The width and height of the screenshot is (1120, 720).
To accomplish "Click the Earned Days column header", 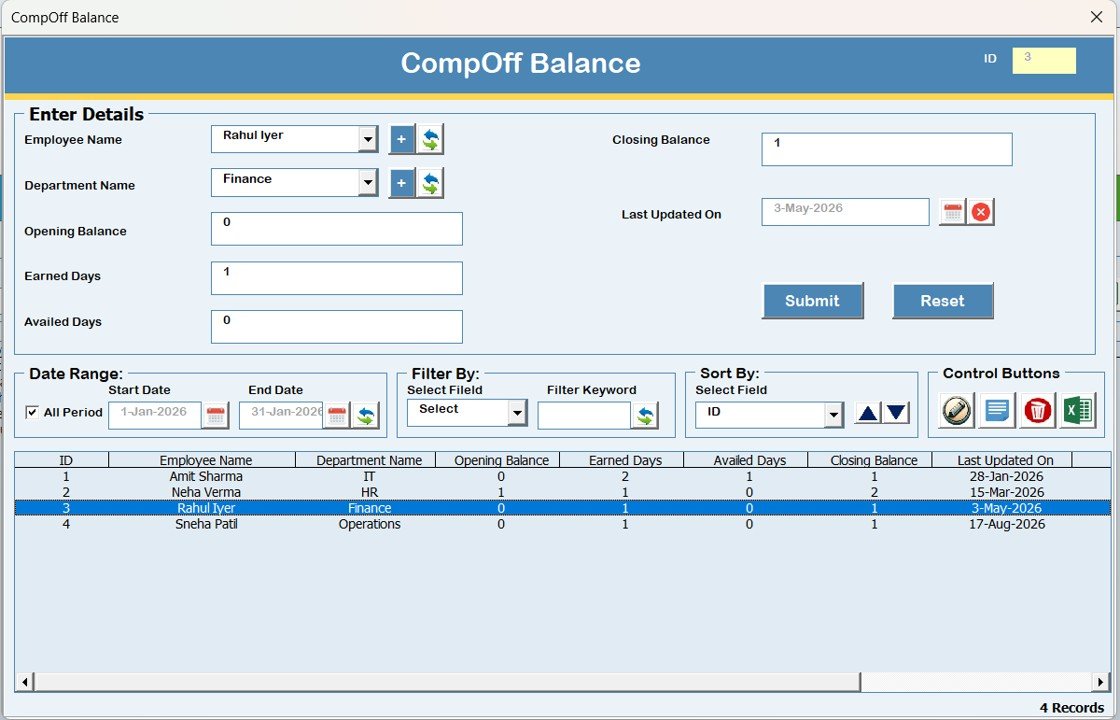I will [625, 460].
